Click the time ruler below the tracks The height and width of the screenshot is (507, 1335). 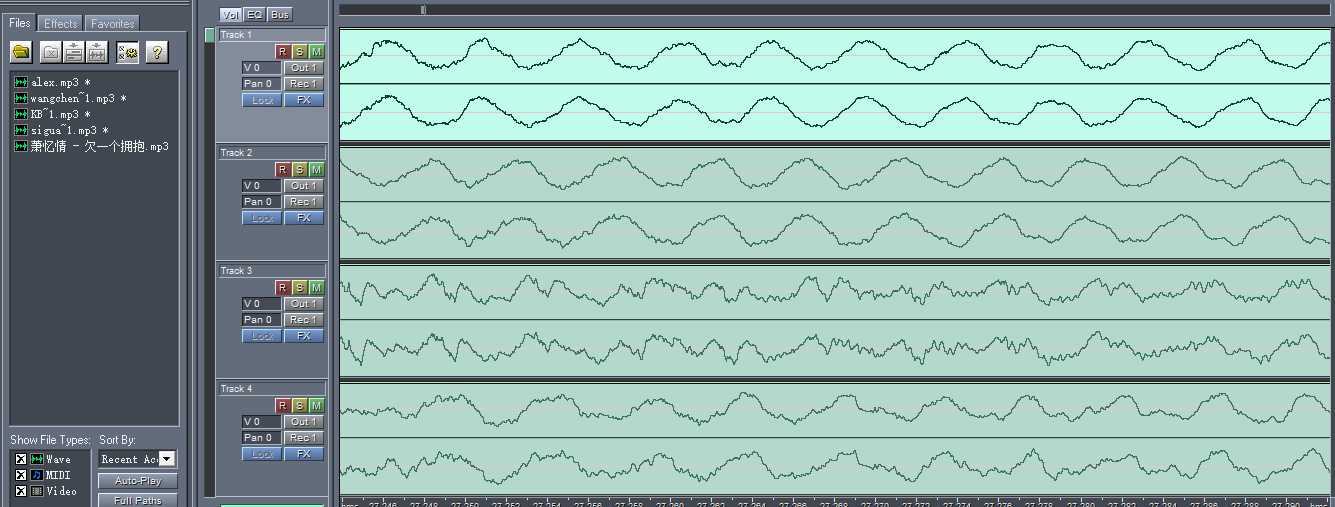tap(835, 502)
